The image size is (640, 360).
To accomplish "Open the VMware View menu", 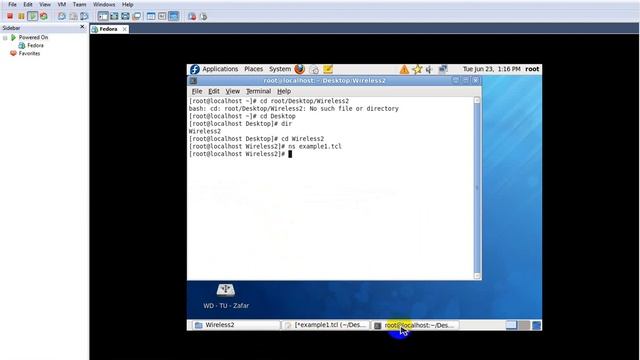I will pos(45,4).
